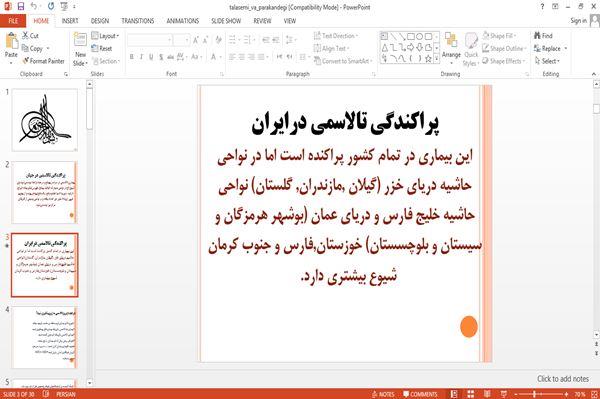The width and height of the screenshot is (600, 399).
Task: Click zoom in plus button
Action: (566, 394)
